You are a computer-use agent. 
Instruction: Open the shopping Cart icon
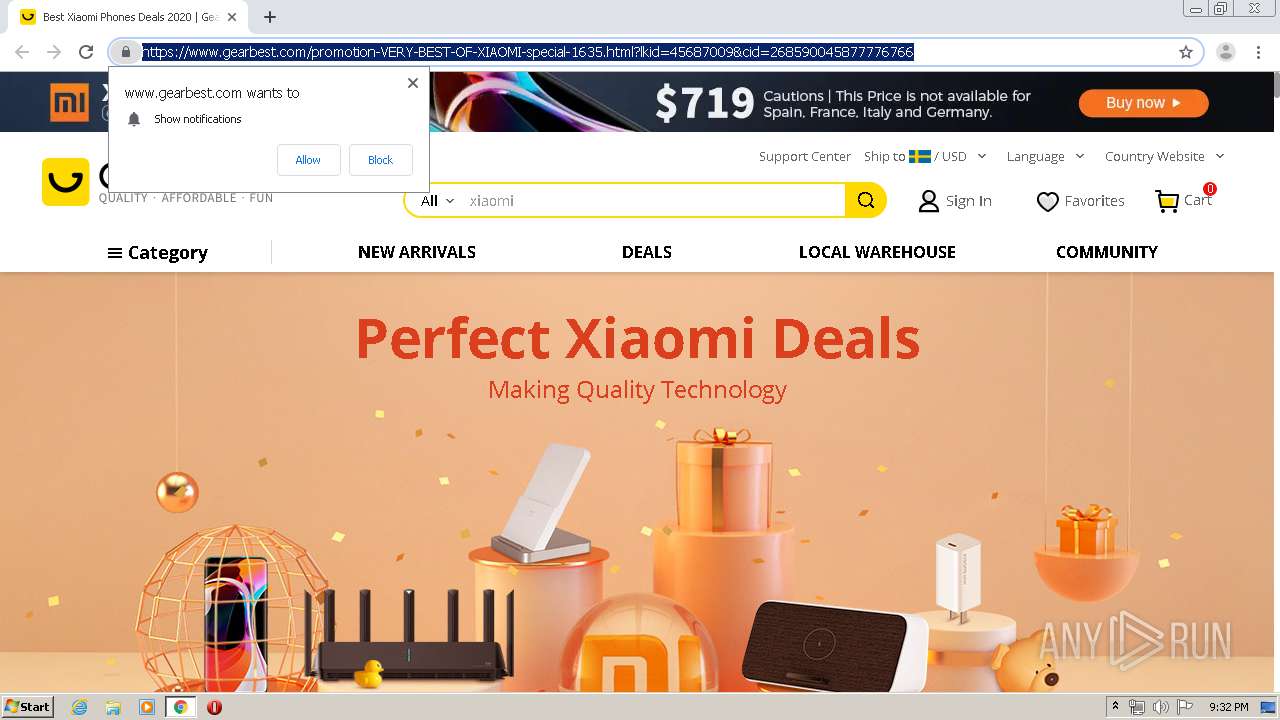click(1167, 201)
